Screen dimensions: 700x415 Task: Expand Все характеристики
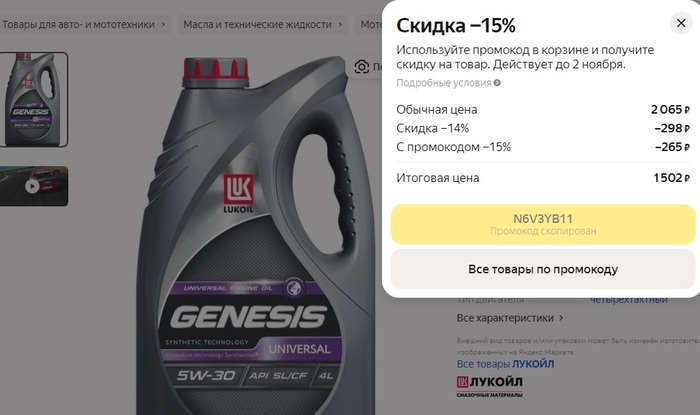pyautogui.click(x=505, y=318)
